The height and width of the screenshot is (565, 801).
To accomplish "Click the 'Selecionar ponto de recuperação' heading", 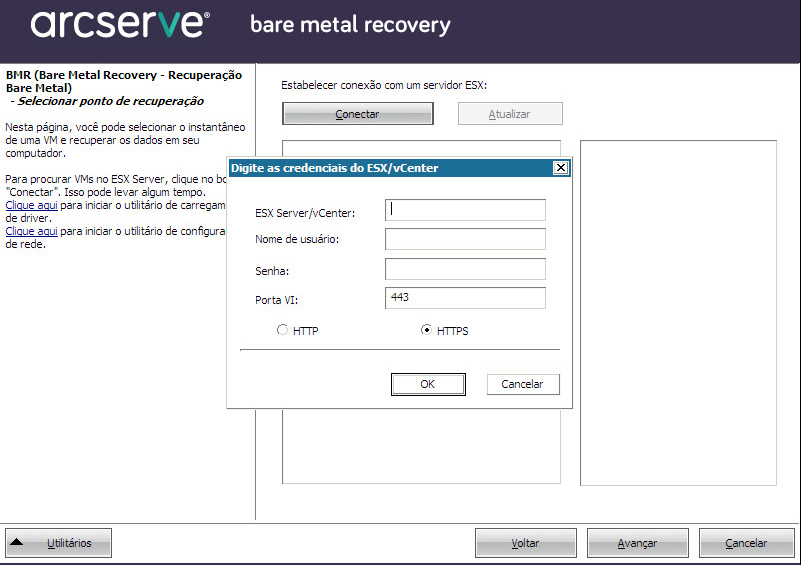I will pyautogui.click(x=110, y=101).
